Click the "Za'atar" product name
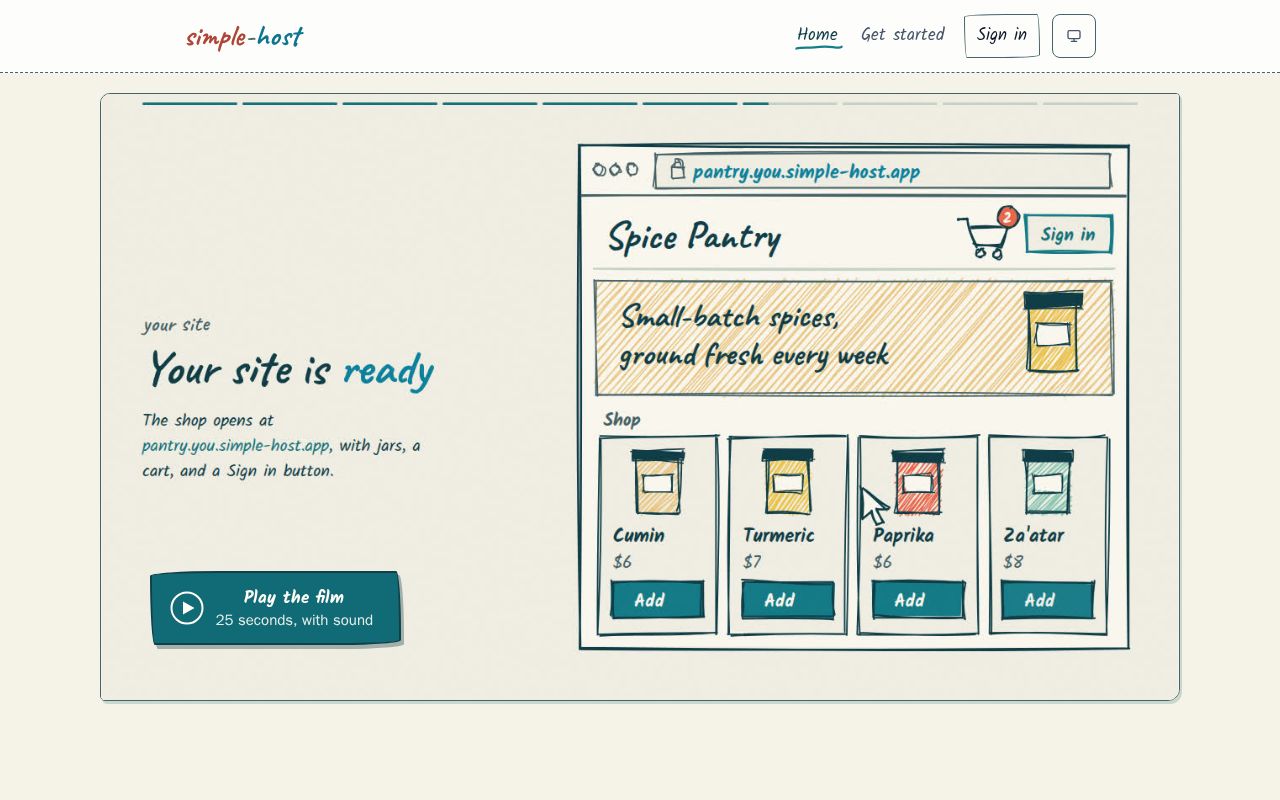 (x=1034, y=535)
